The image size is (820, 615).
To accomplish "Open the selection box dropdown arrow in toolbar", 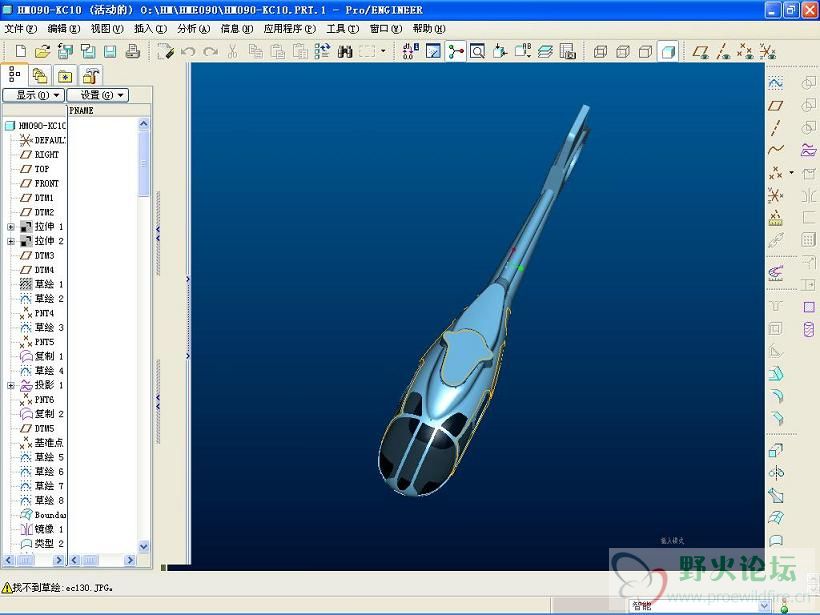I will point(383,51).
